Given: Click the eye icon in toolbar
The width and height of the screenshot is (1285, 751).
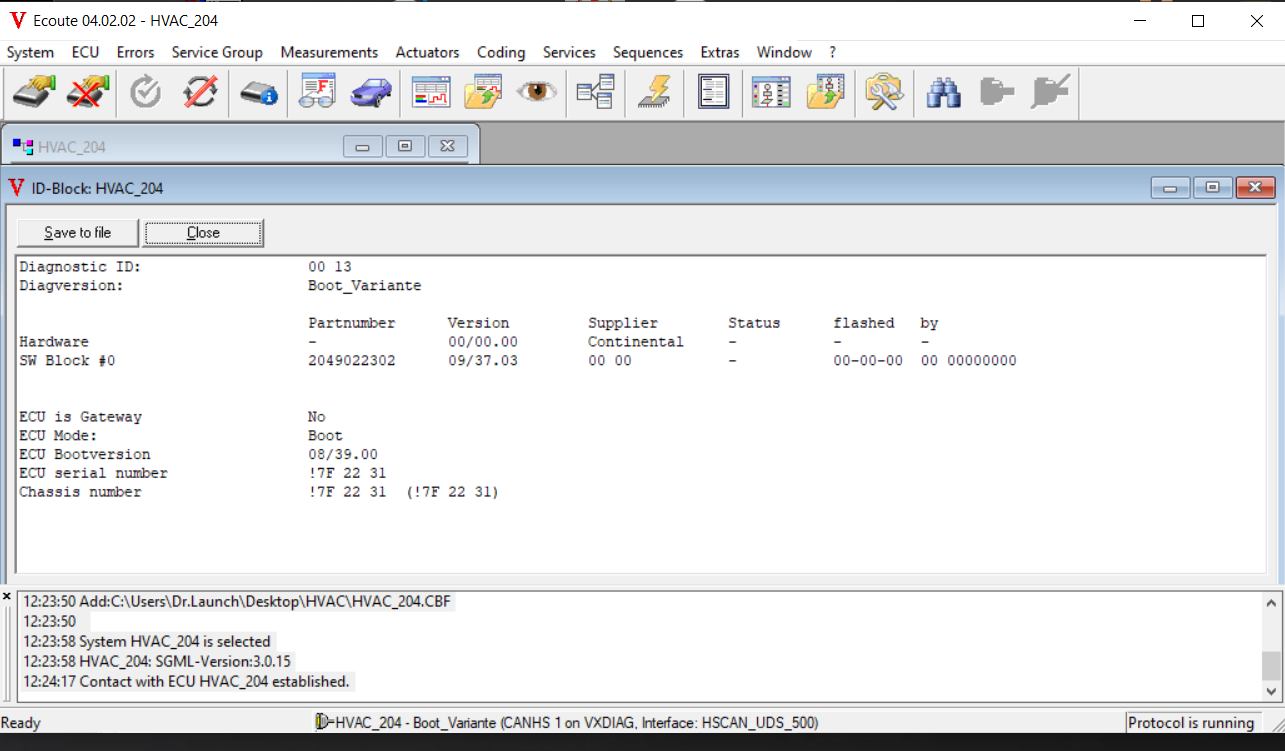Looking at the screenshot, I should pos(537,93).
